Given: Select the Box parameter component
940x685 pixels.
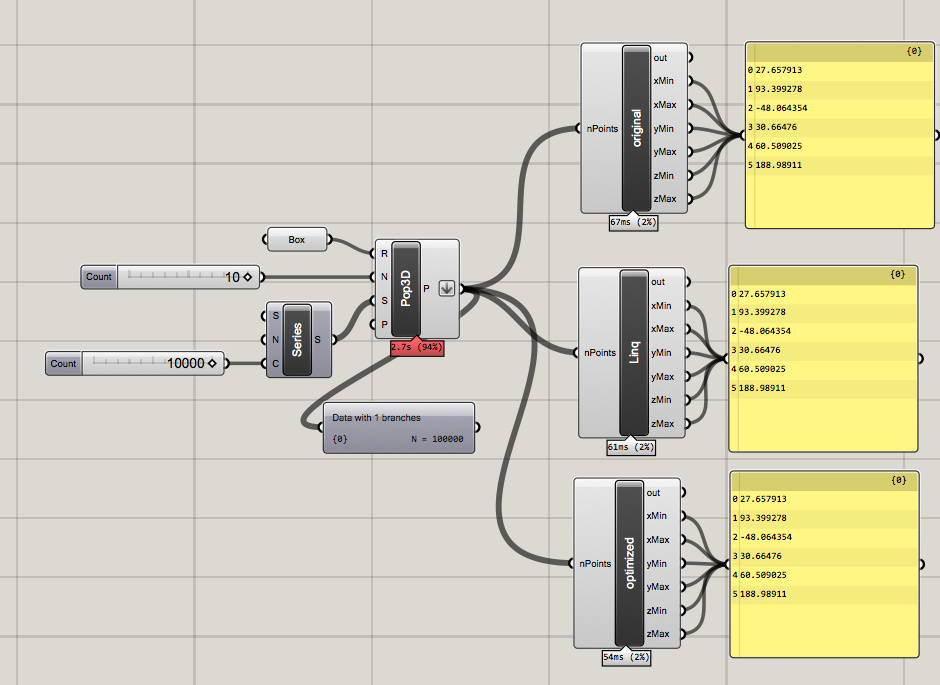Looking at the screenshot, I should tap(297, 239).
